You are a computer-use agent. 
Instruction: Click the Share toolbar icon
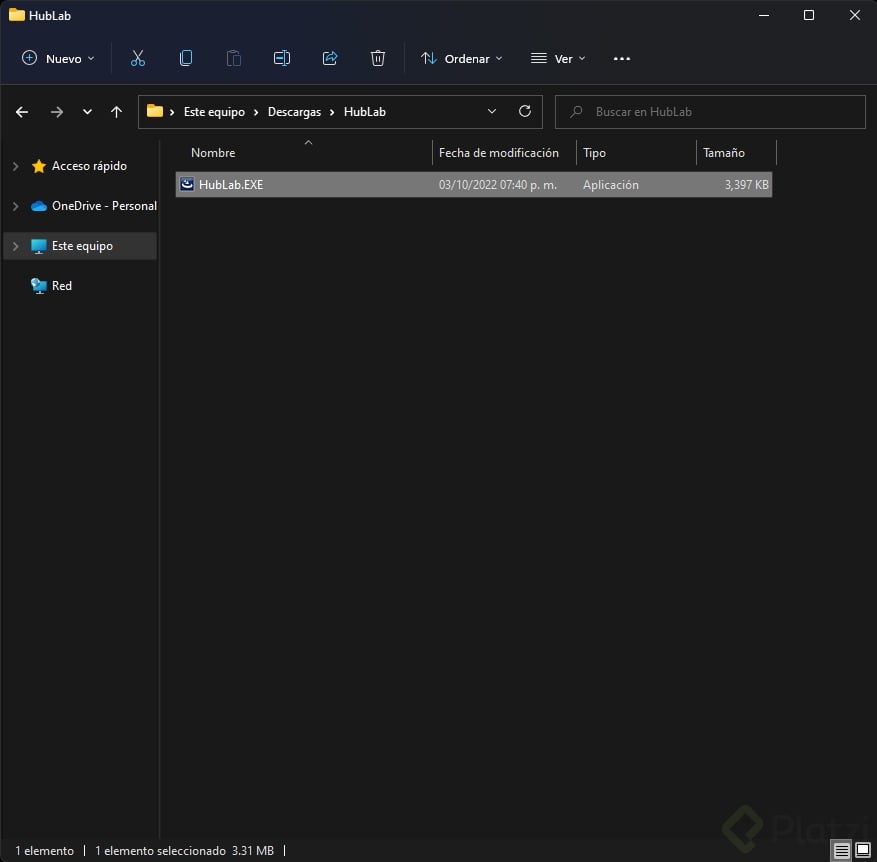pyautogui.click(x=330, y=58)
